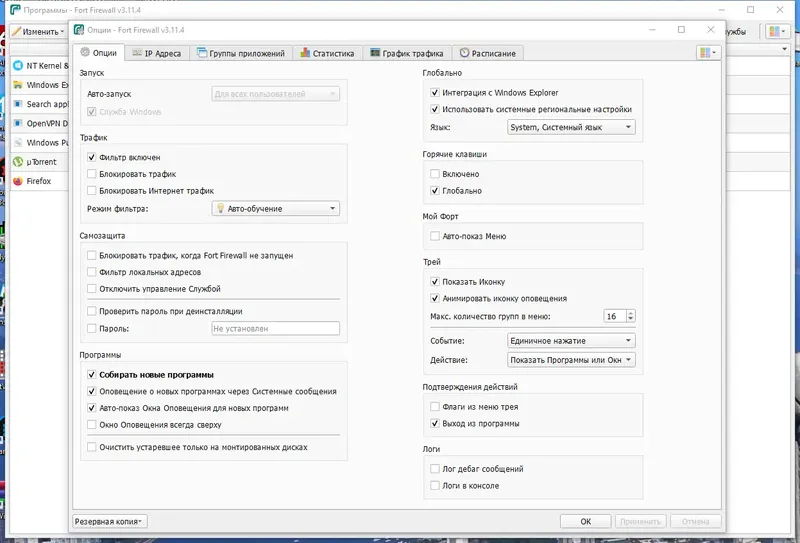Open the colored grid menu button in Options window
The image size is (800, 543).
click(x=708, y=53)
